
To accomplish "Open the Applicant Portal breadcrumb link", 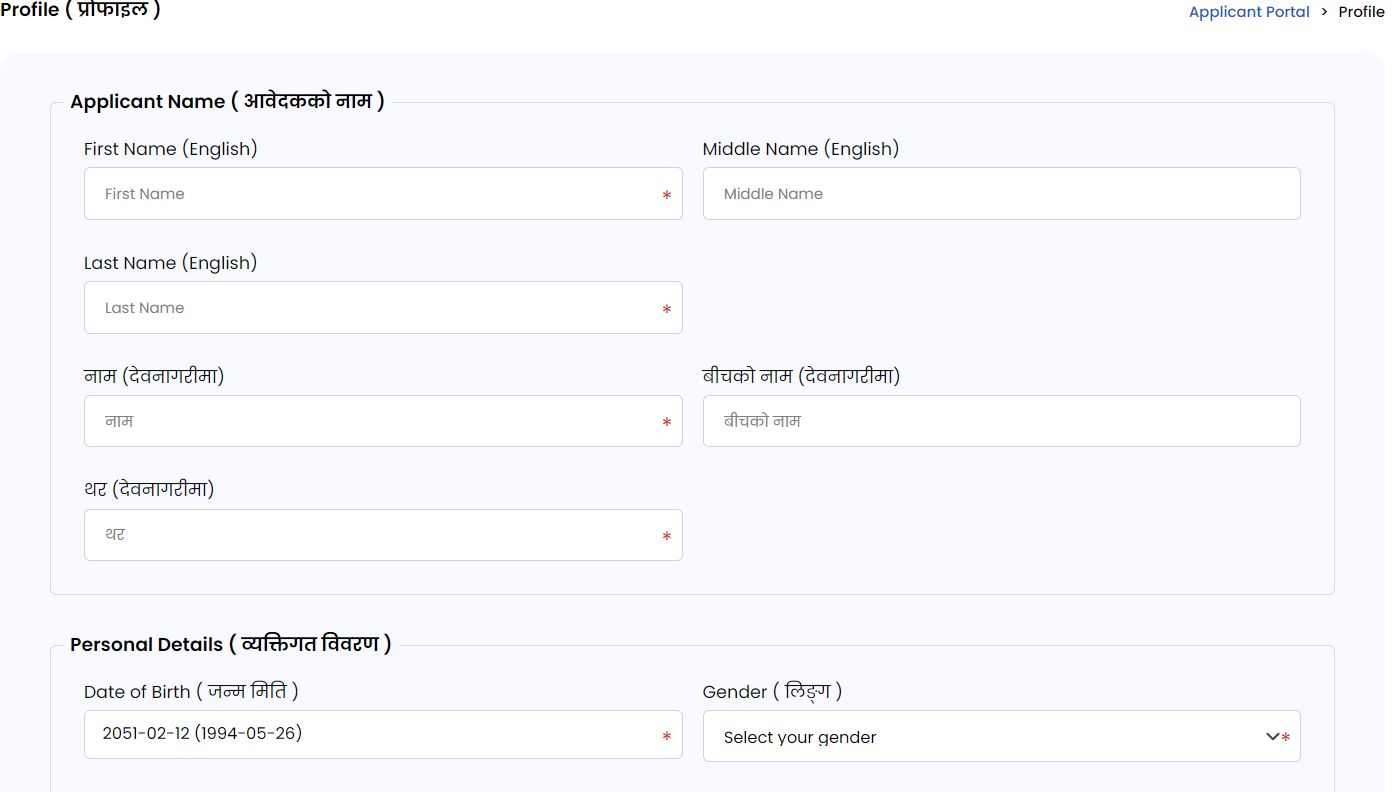I will 1248,12.
